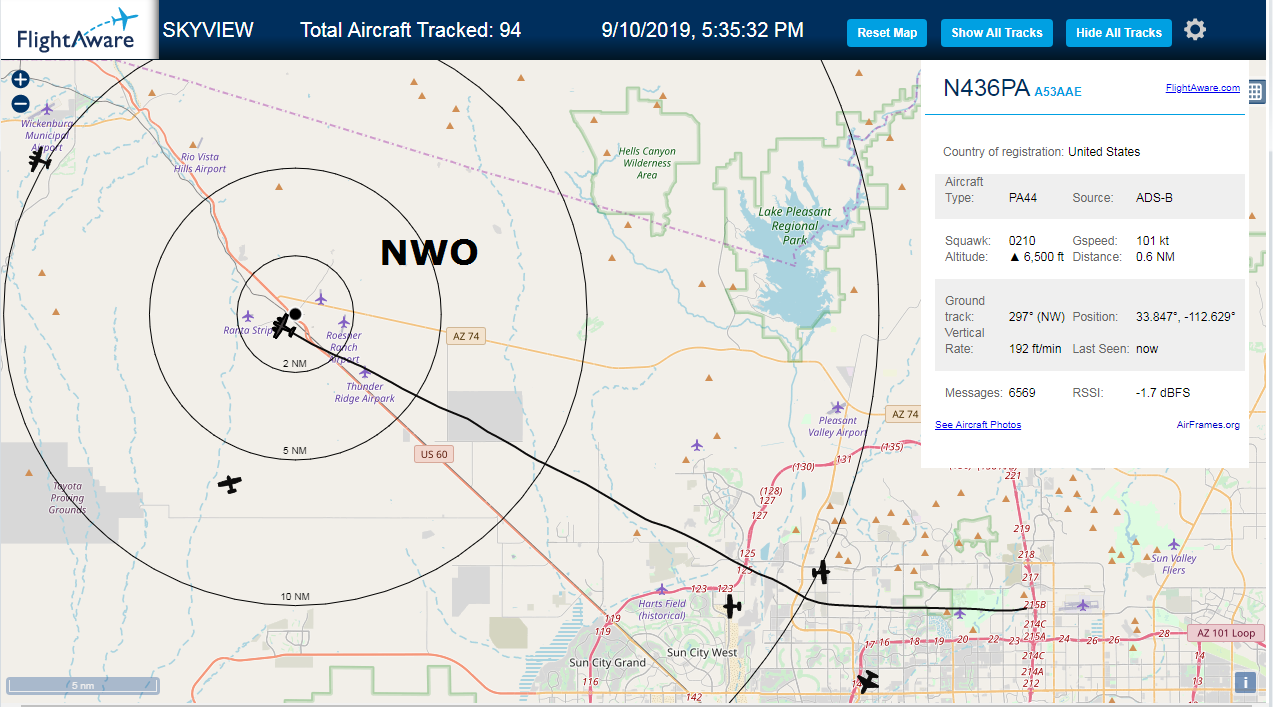
Task: Click the date and time display
Action: coord(703,30)
